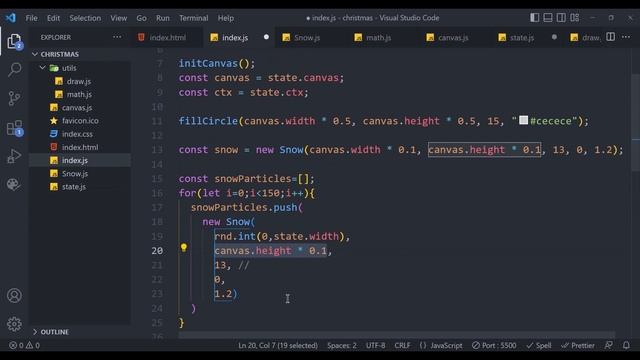Image resolution: width=640 pixels, height=360 pixels.
Task: Switch to the Snow.js tab
Action: point(307,38)
